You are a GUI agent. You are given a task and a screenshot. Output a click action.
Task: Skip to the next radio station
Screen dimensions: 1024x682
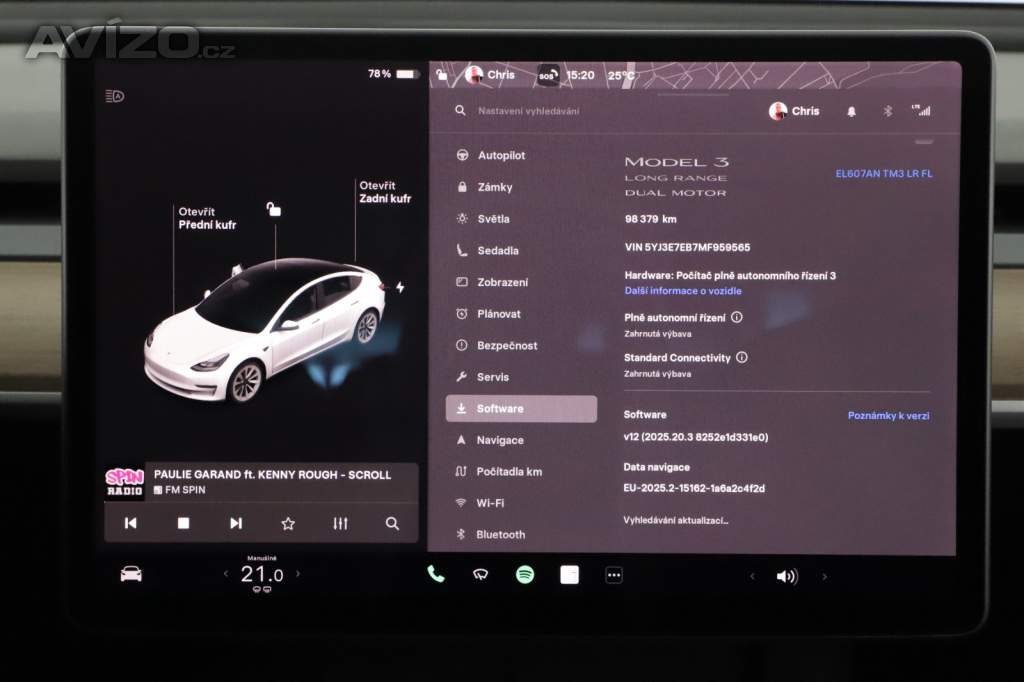236,523
